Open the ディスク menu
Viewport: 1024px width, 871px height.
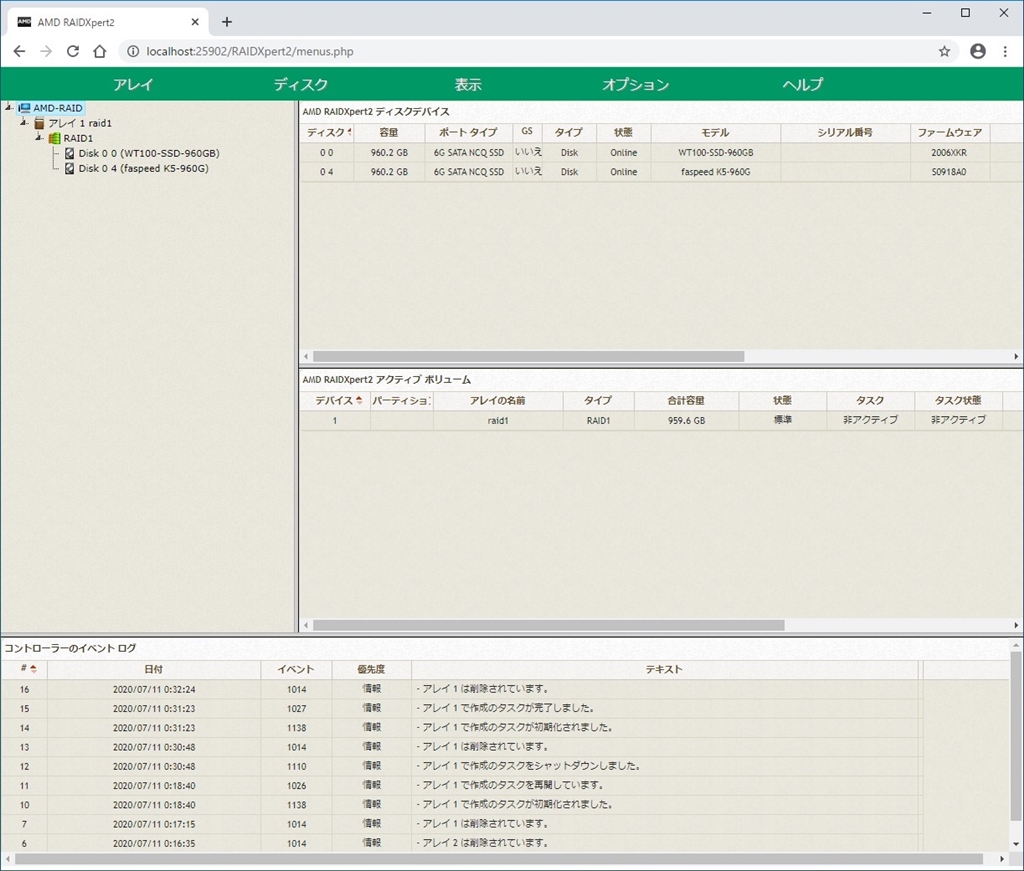coord(301,85)
